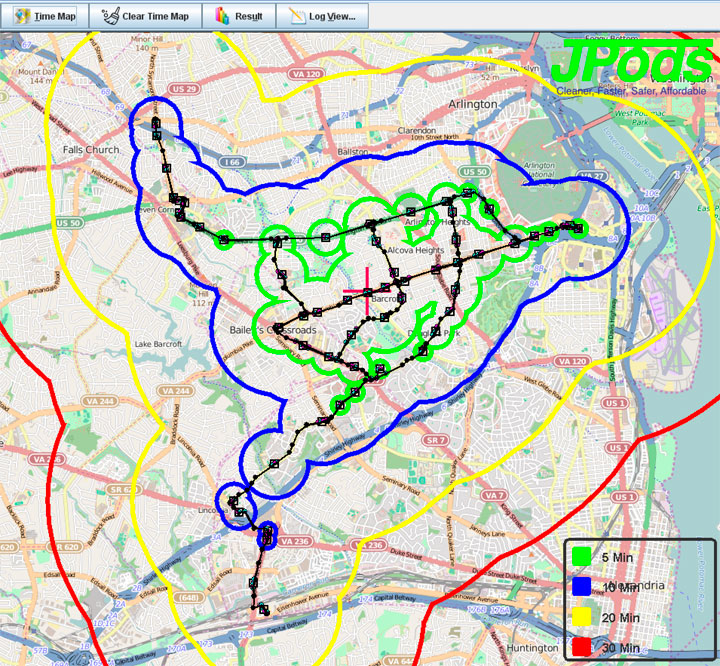Select the easternmost station on the network
The width and height of the screenshot is (720, 666).
pos(577,227)
